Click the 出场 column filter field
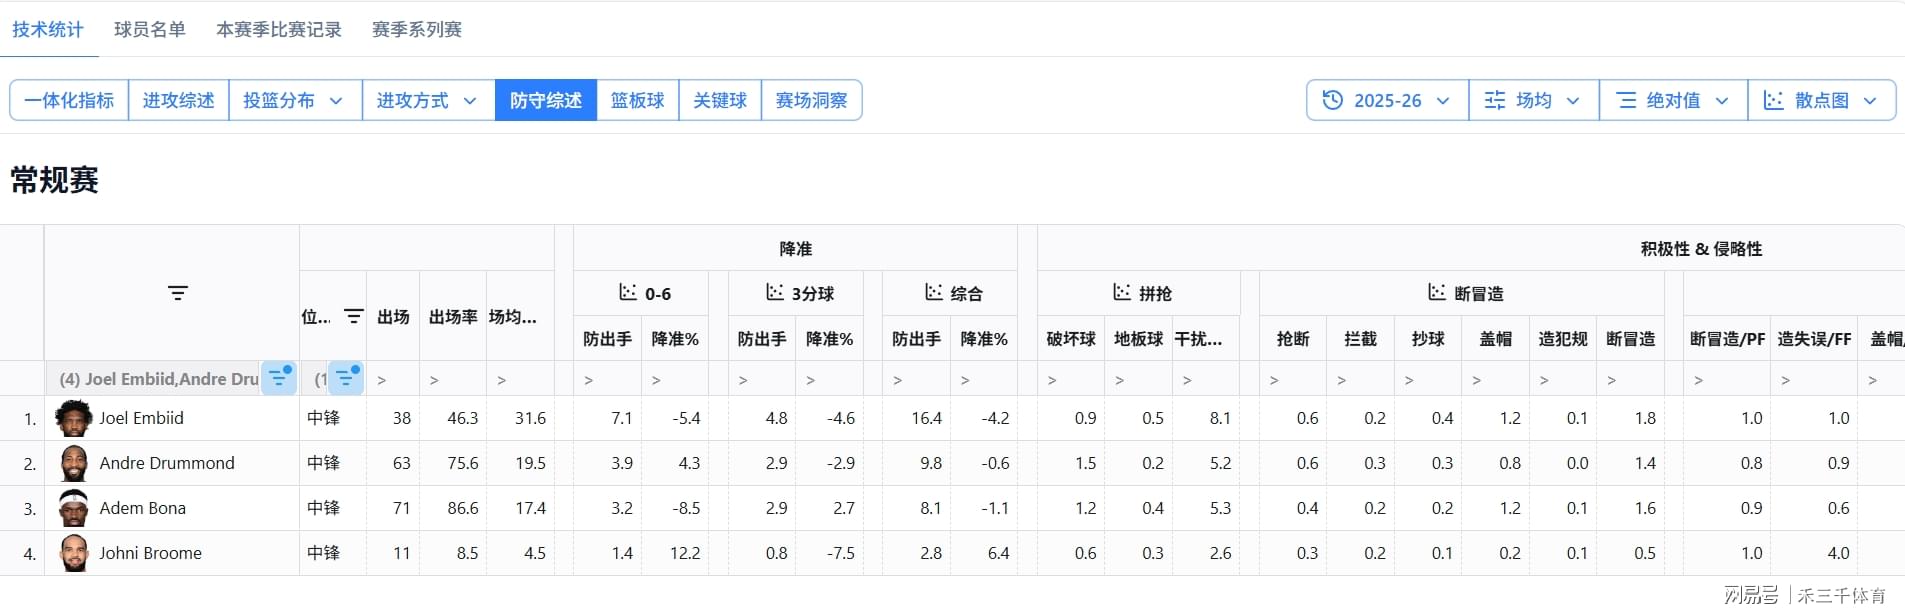This screenshot has width=1905, height=615. pos(393,379)
